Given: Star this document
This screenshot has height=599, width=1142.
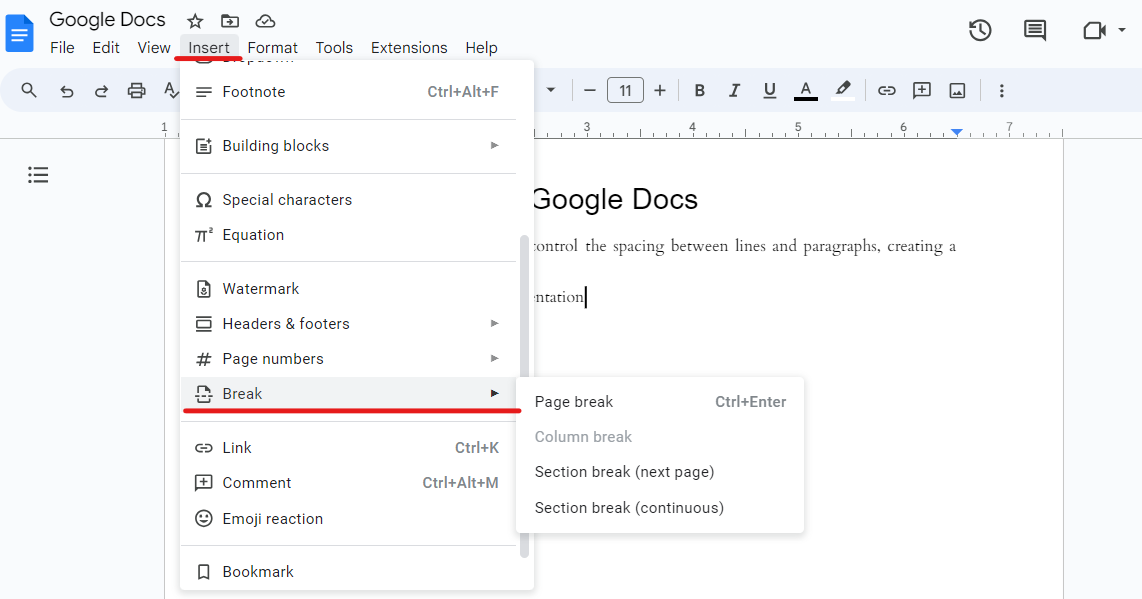Looking at the screenshot, I should 195,21.
